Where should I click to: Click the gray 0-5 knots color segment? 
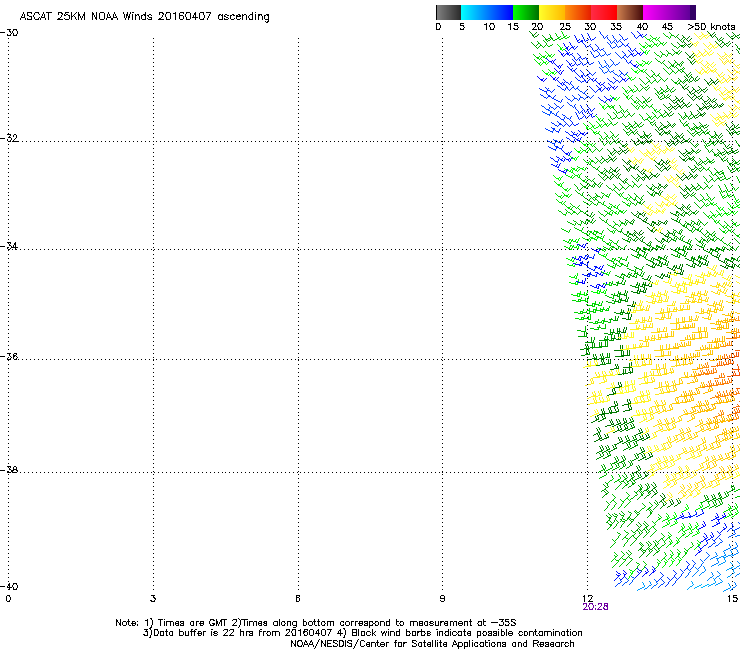click(x=448, y=12)
